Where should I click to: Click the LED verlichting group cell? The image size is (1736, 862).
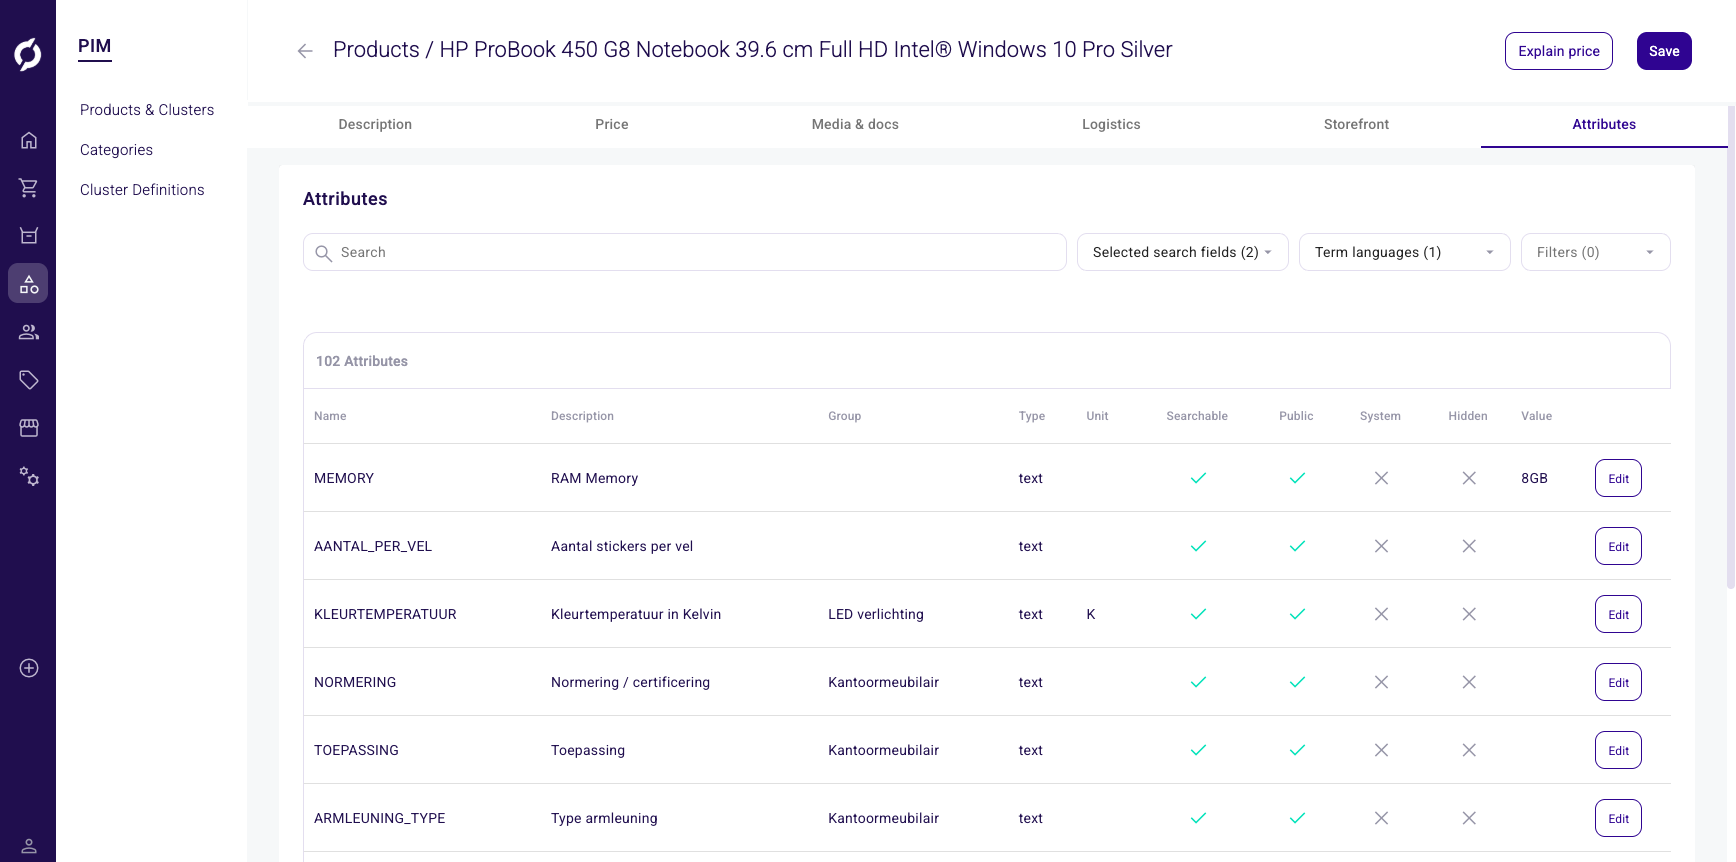876,614
